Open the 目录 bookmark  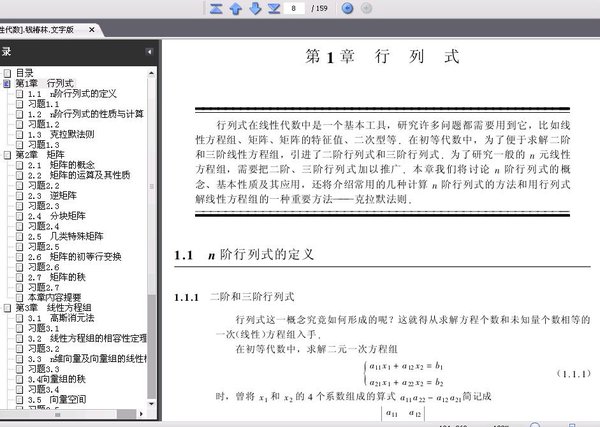click(x=24, y=73)
